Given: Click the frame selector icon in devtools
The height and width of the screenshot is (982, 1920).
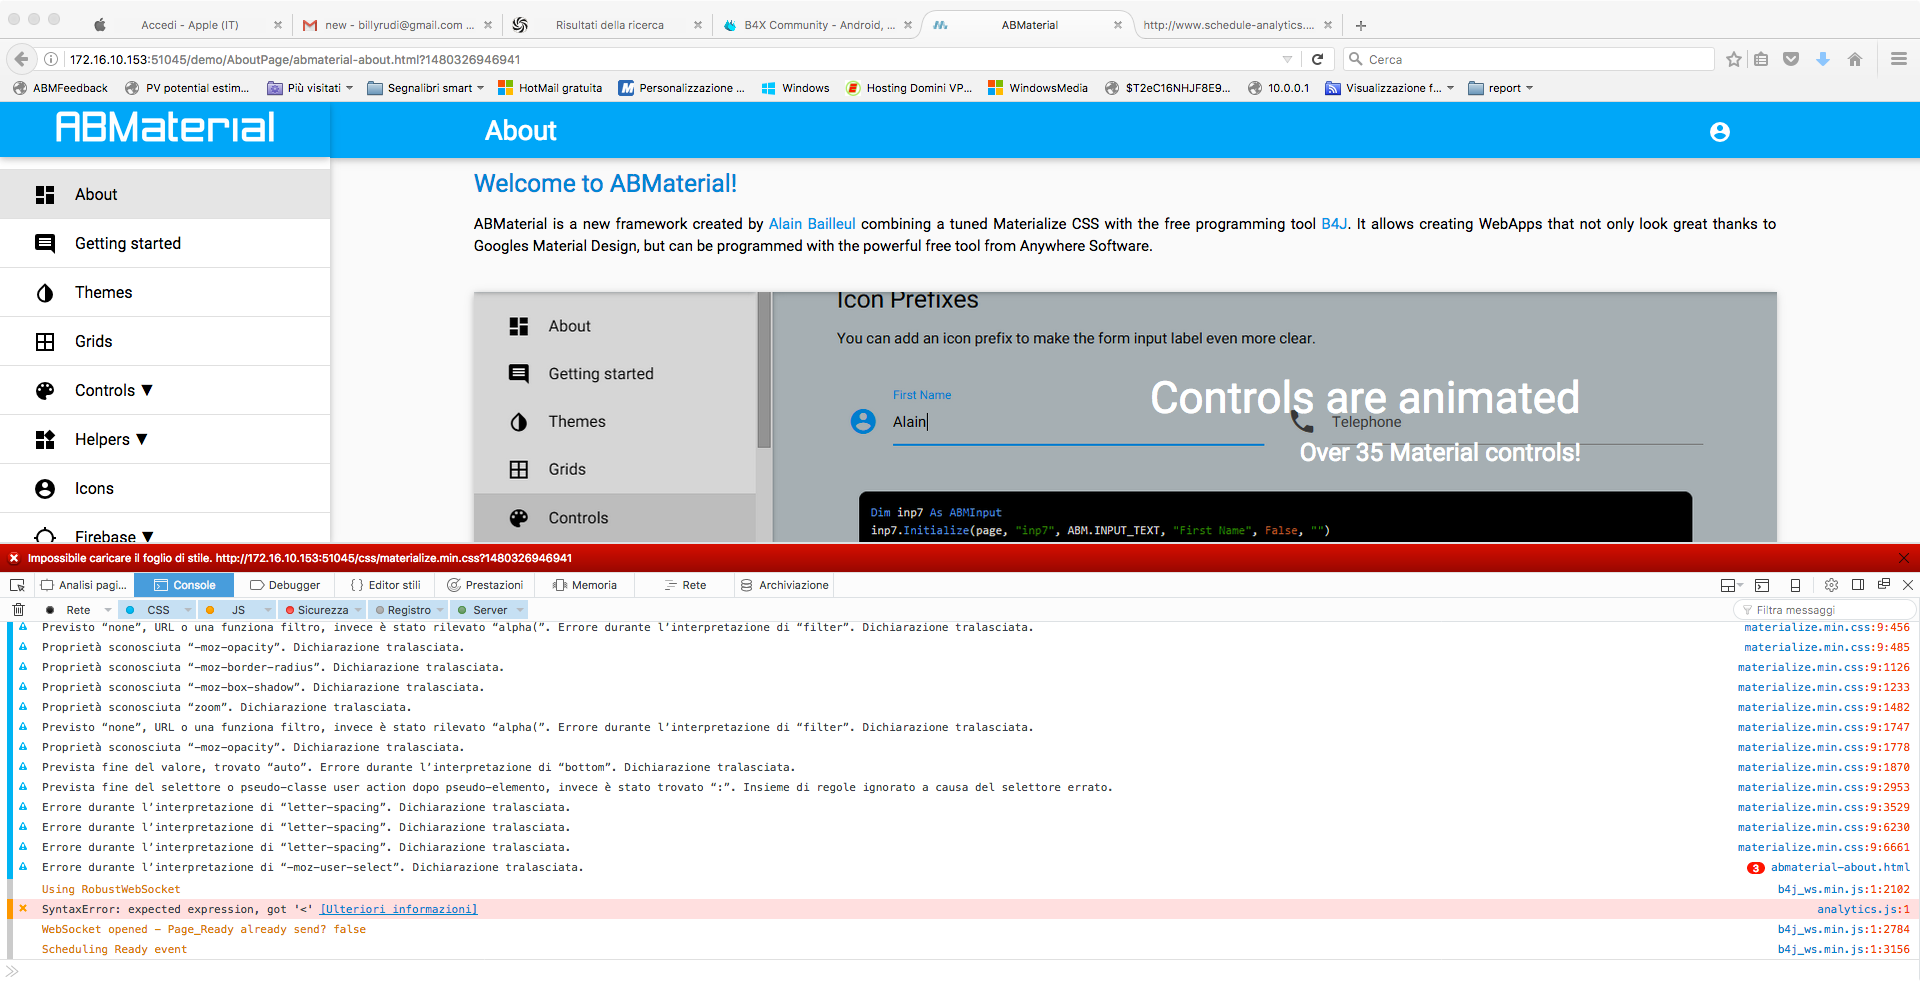Looking at the screenshot, I should [1731, 585].
